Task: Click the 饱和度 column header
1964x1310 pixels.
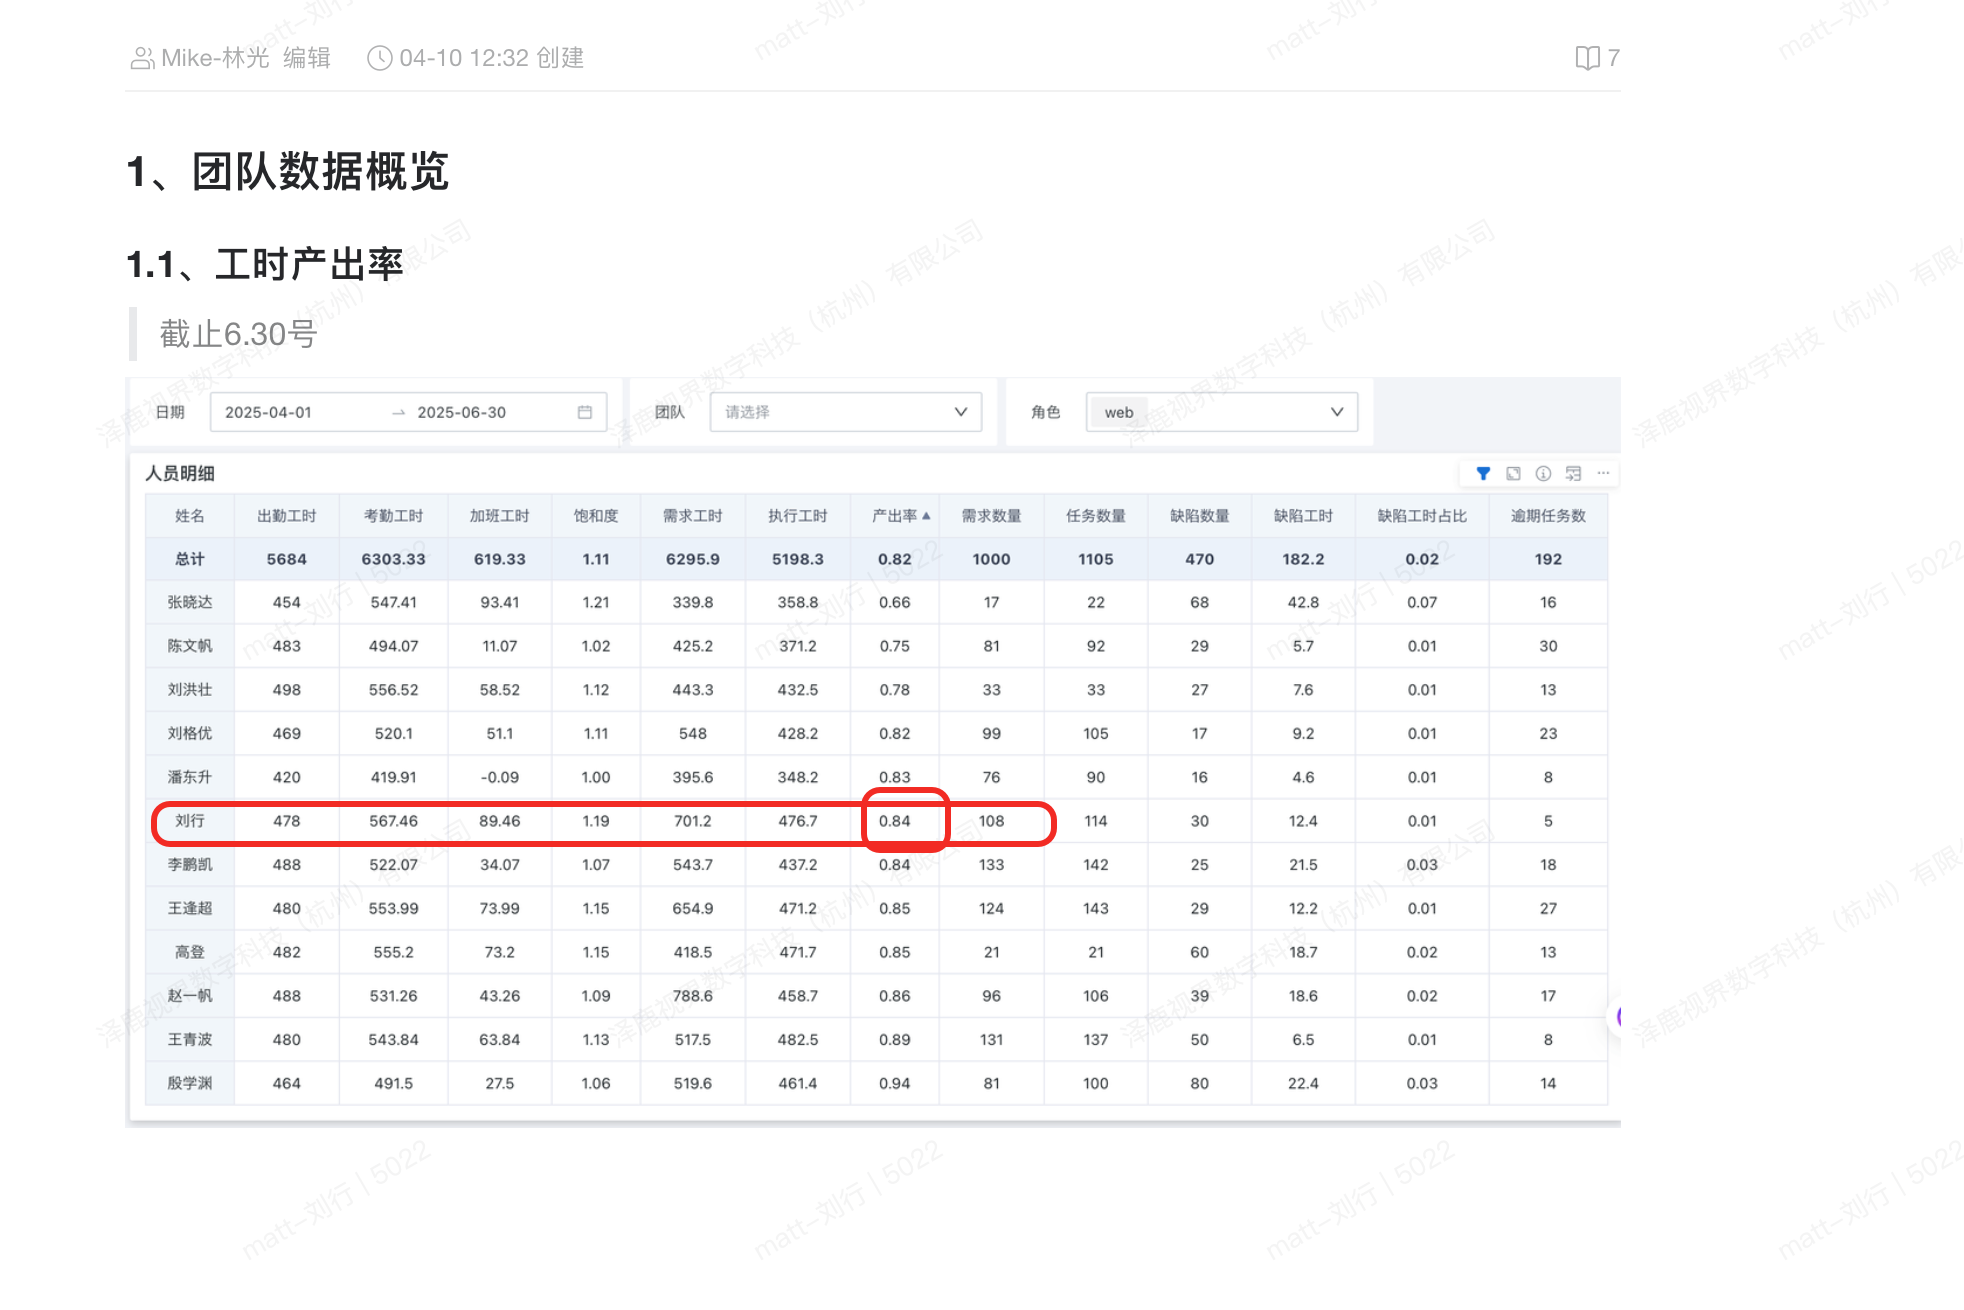Action: [x=596, y=516]
